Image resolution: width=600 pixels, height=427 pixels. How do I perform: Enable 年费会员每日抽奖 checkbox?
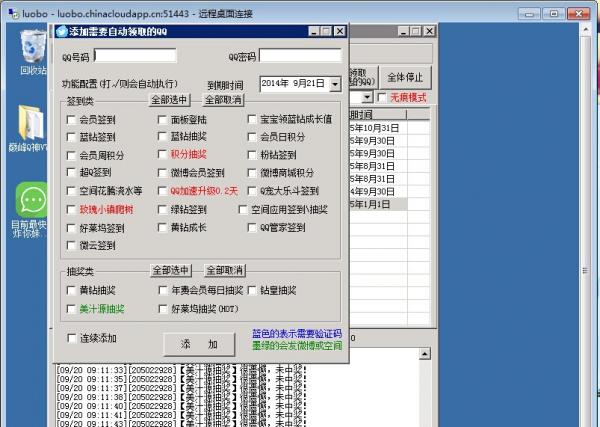[x=162, y=290]
